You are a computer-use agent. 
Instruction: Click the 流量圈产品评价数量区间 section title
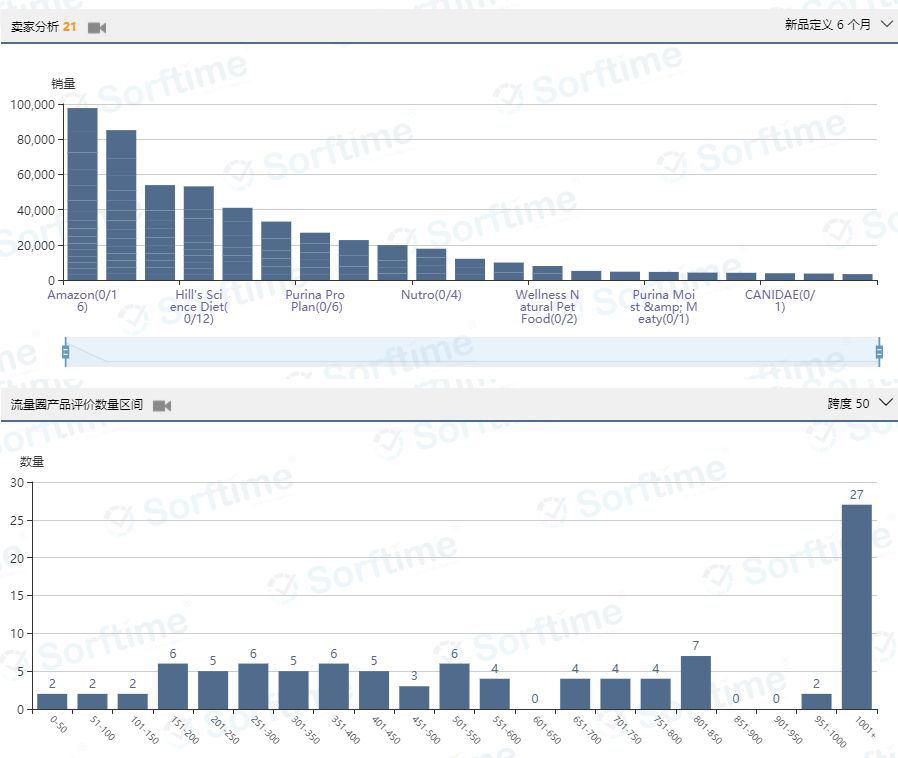76,405
